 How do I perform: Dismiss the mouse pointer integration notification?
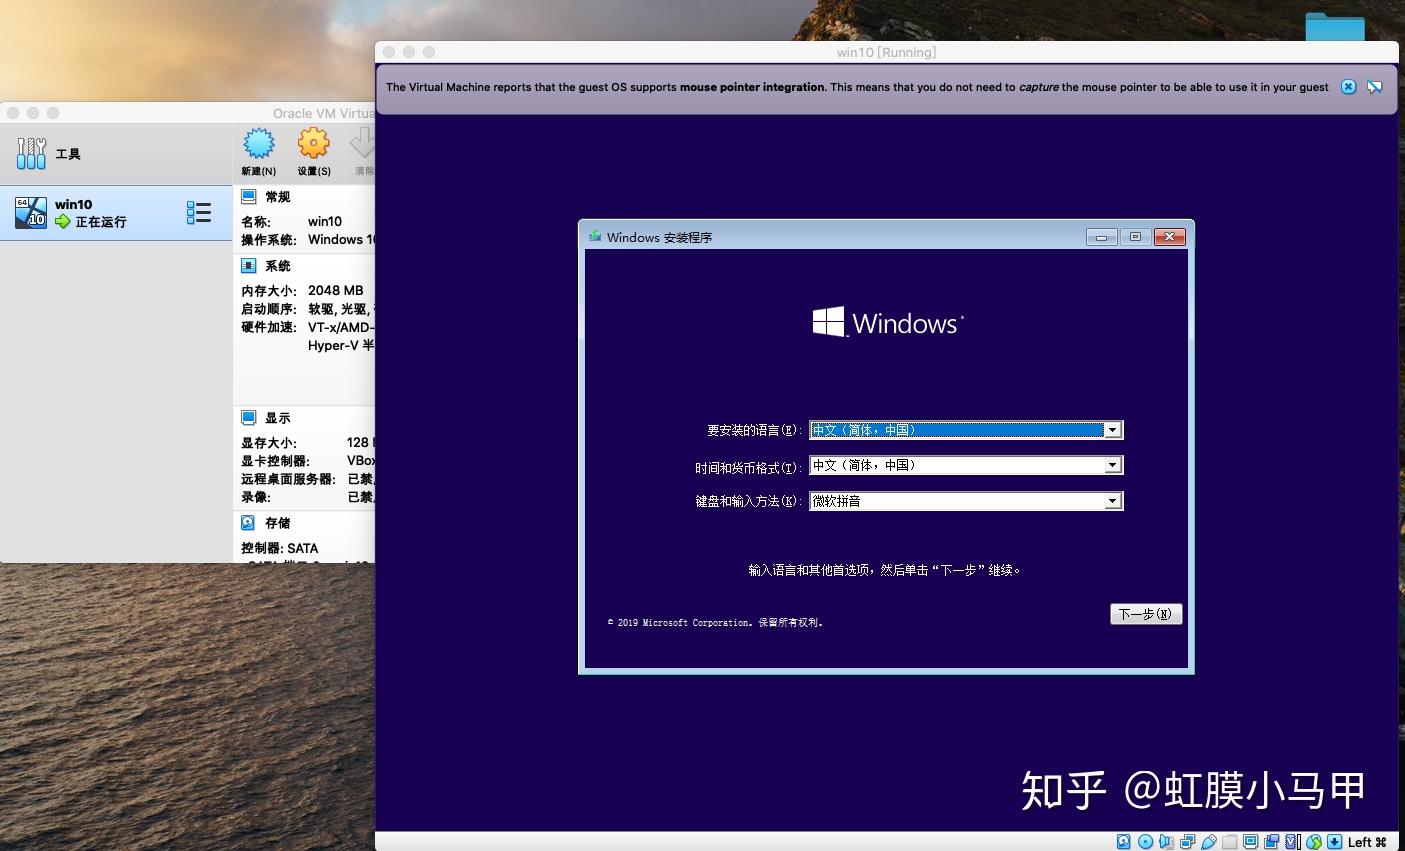[x=1348, y=87]
